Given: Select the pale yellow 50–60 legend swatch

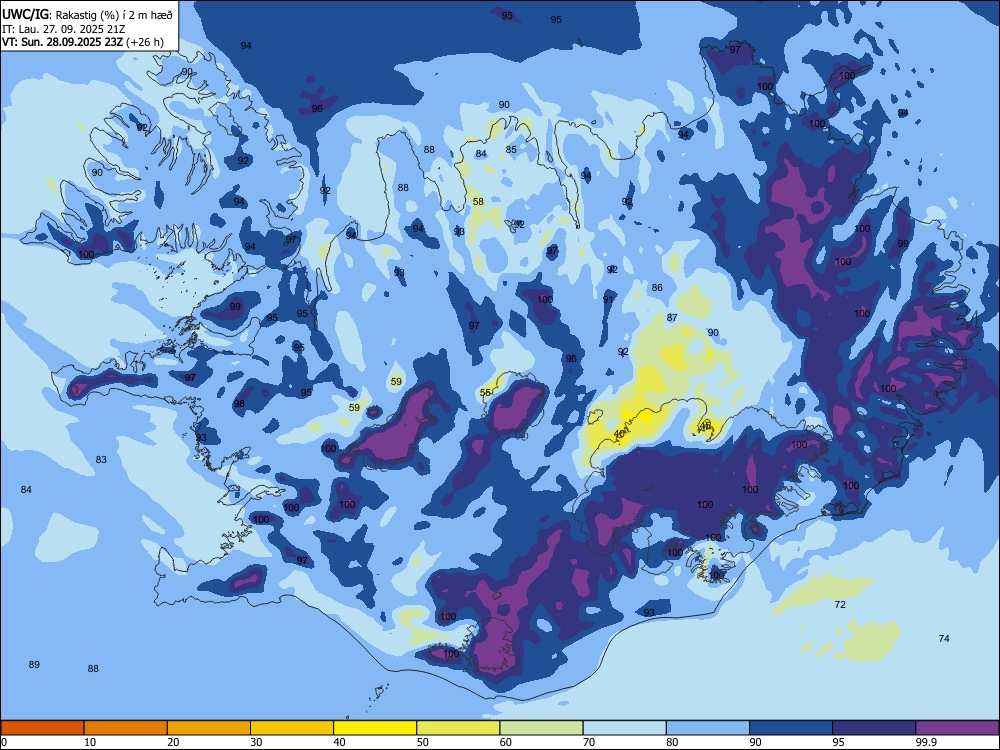Looking at the screenshot, I should pos(459,728).
